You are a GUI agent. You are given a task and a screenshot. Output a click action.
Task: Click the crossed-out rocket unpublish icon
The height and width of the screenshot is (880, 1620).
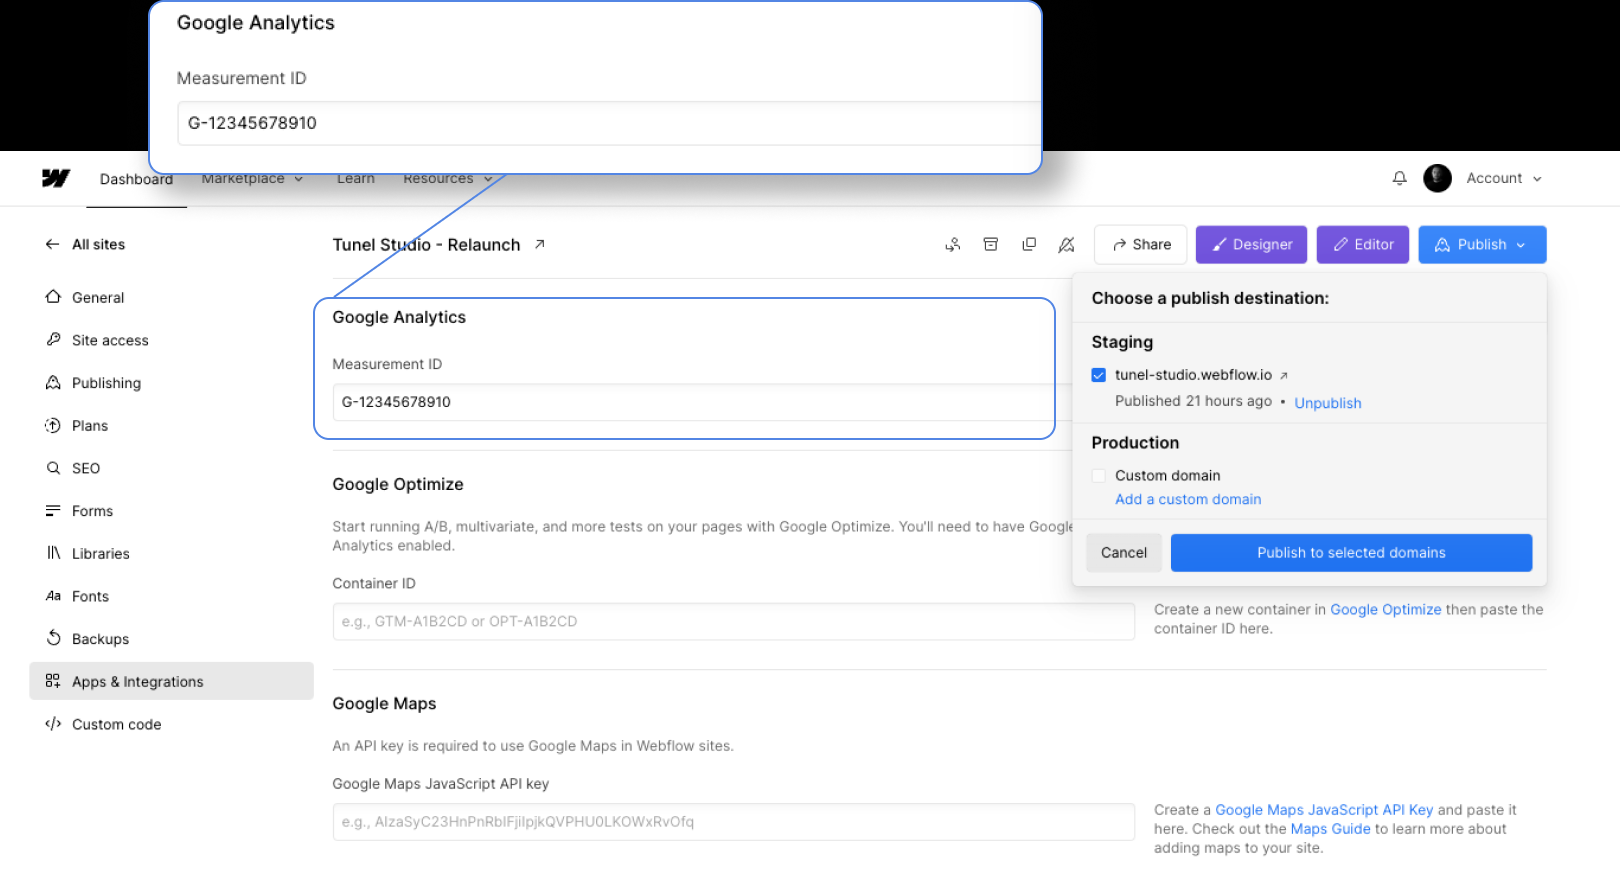pyautogui.click(x=1067, y=244)
